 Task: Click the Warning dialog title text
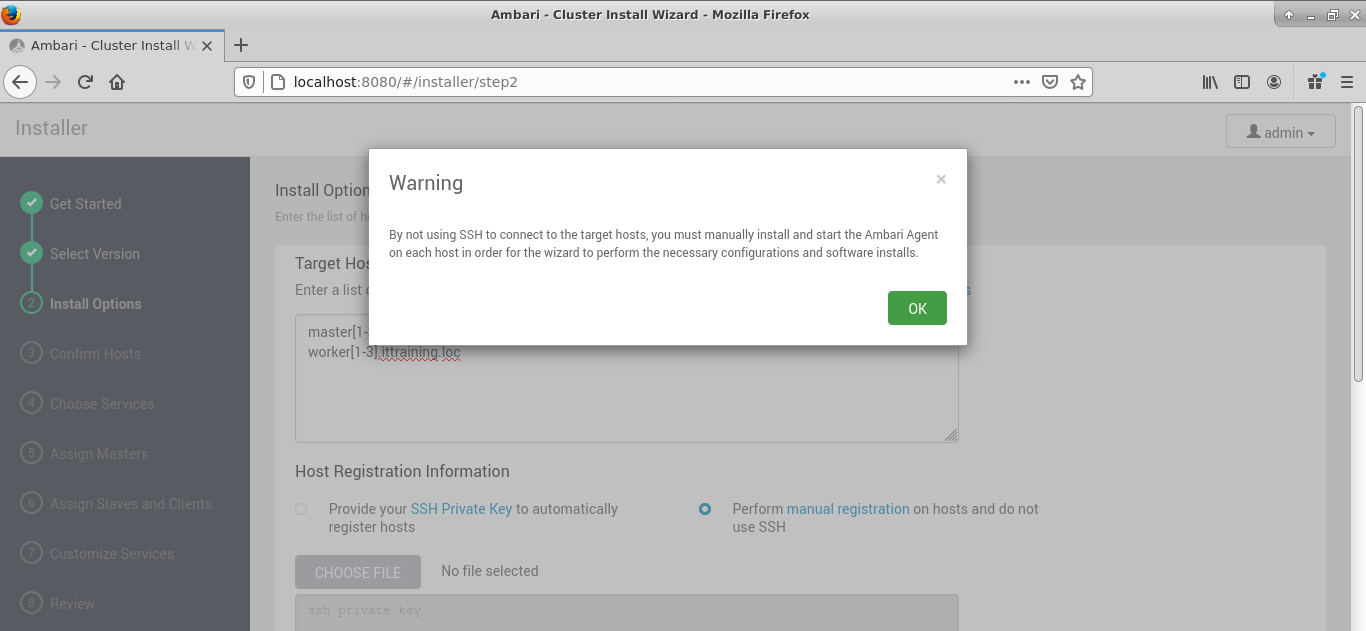(x=426, y=183)
